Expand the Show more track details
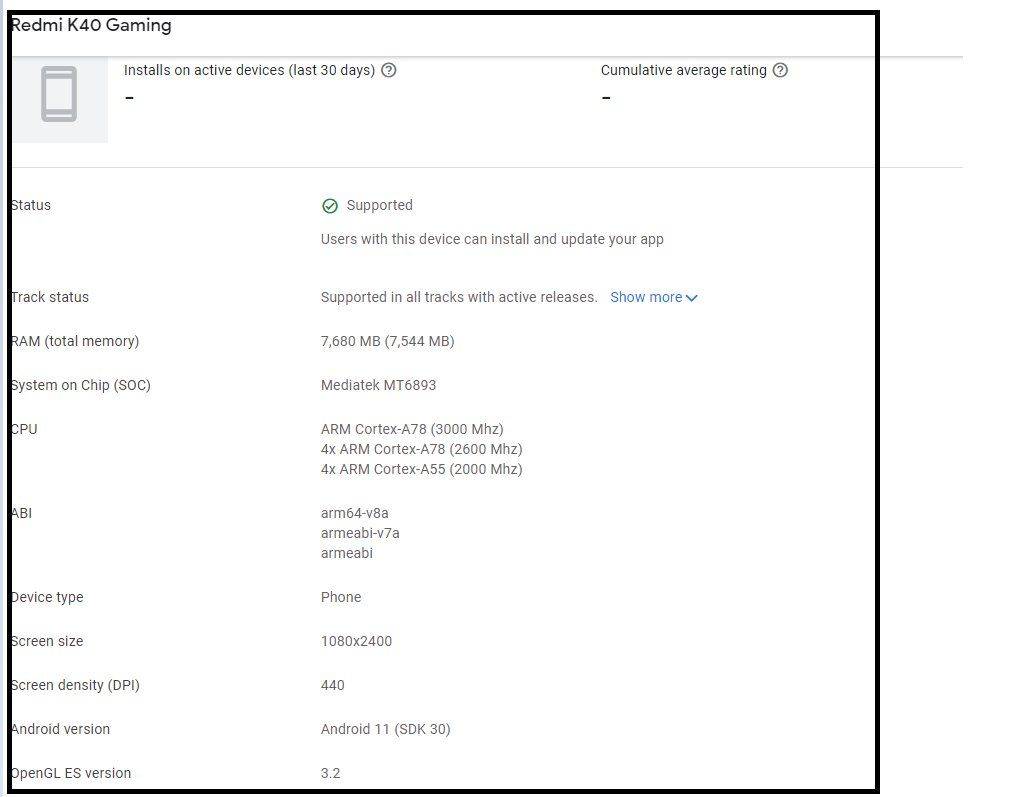Screen dimensions: 1011x797 click(646, 297)
